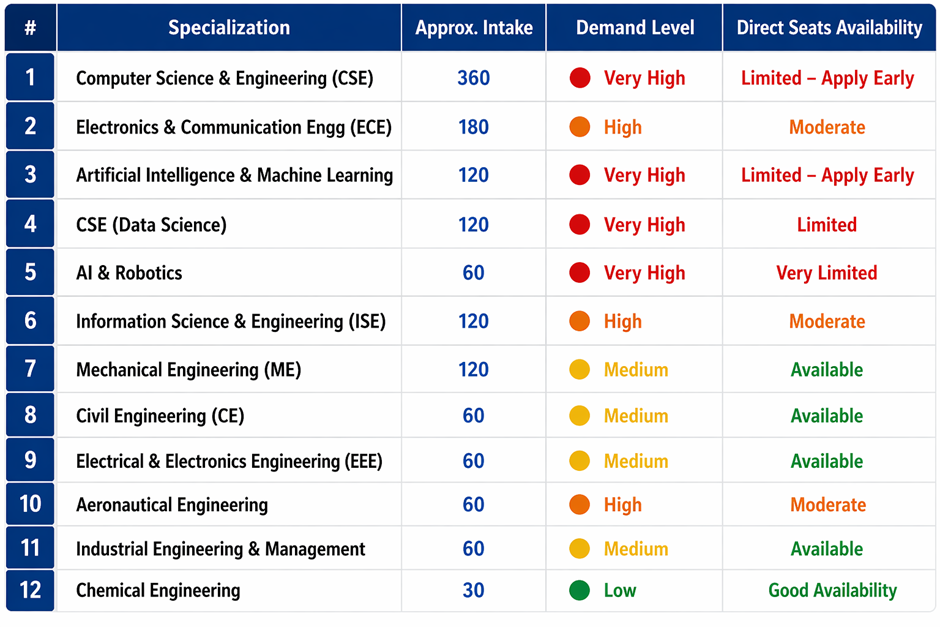Click the yellow dot in Civil Engineering row
The width and height of the screenshot is (940, 627).
[x=579, y=416]
